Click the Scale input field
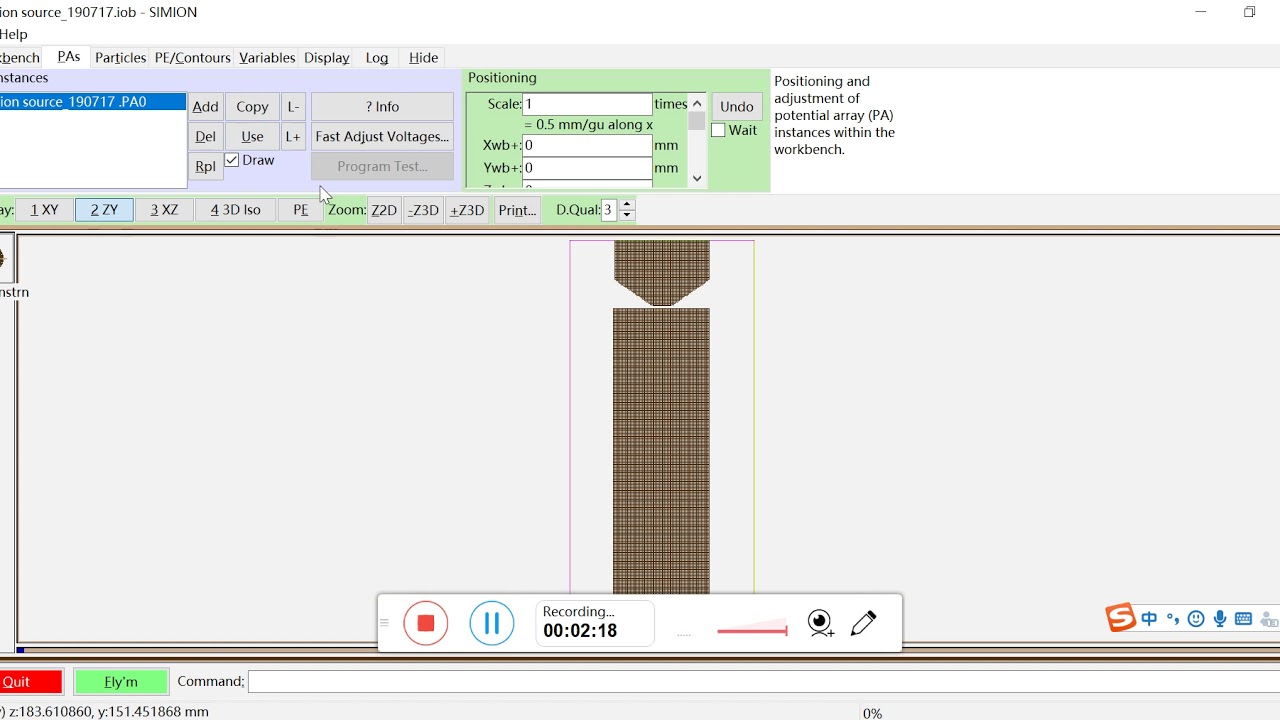Image resolution: width=1280 pixels, height=720 pixels. pos(587,104)
